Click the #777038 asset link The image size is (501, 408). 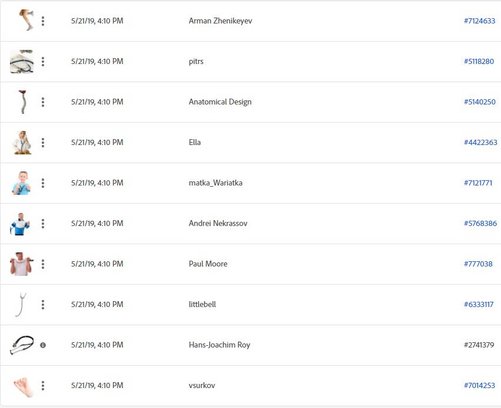(x=478, y=264)
